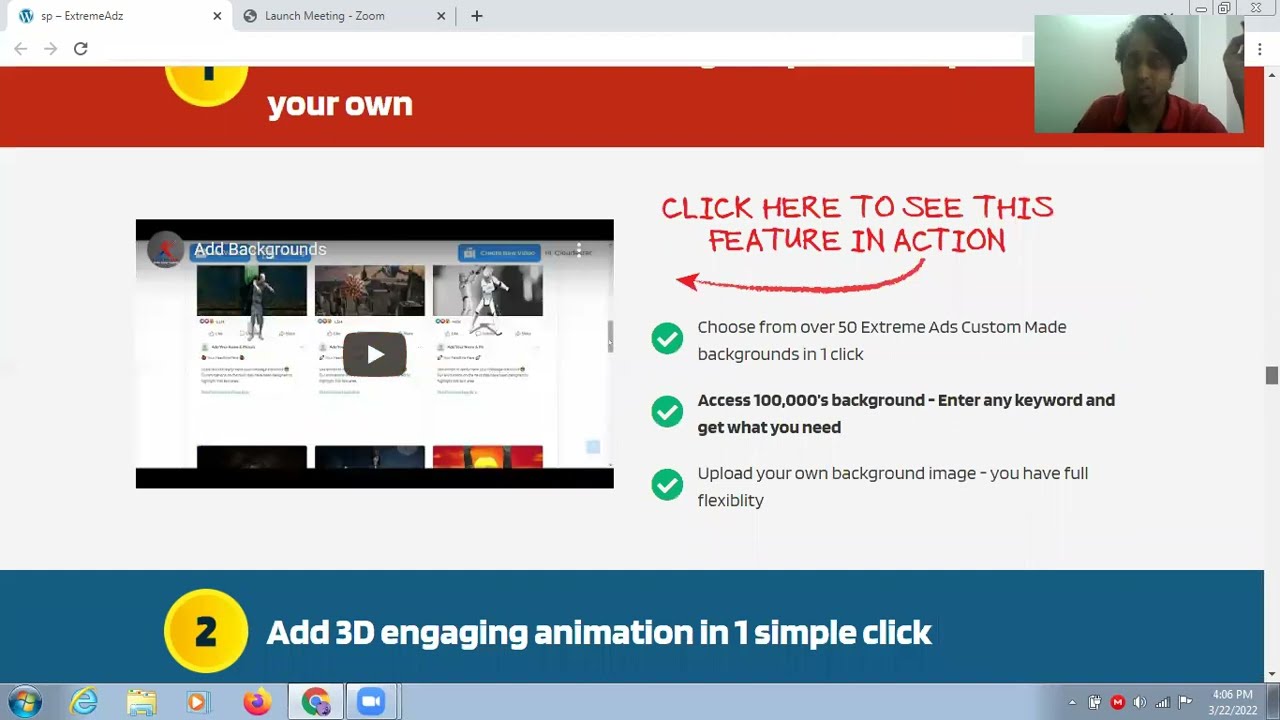This screenshot has width=1280, height=720.
Task: Click the green checkmark beside 'Choose from over 50'
Action: pos(667,339)
